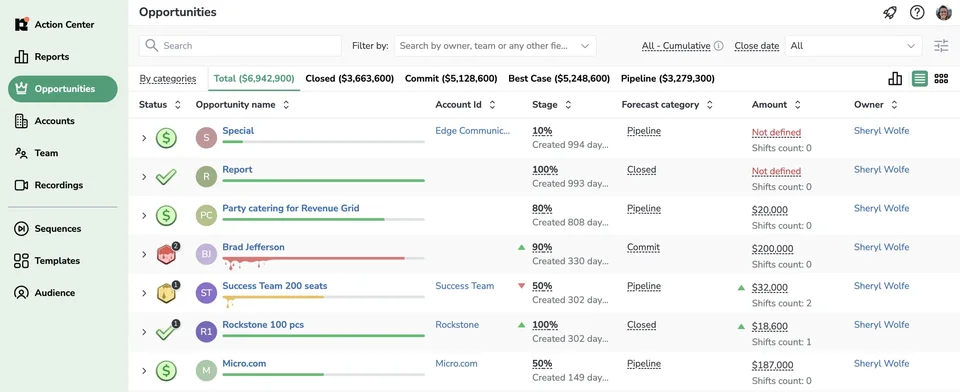This screenshot has height=392, width=960.
Task: Click red alert status icon for Brad Jefferson
Action: pos(167,254)
